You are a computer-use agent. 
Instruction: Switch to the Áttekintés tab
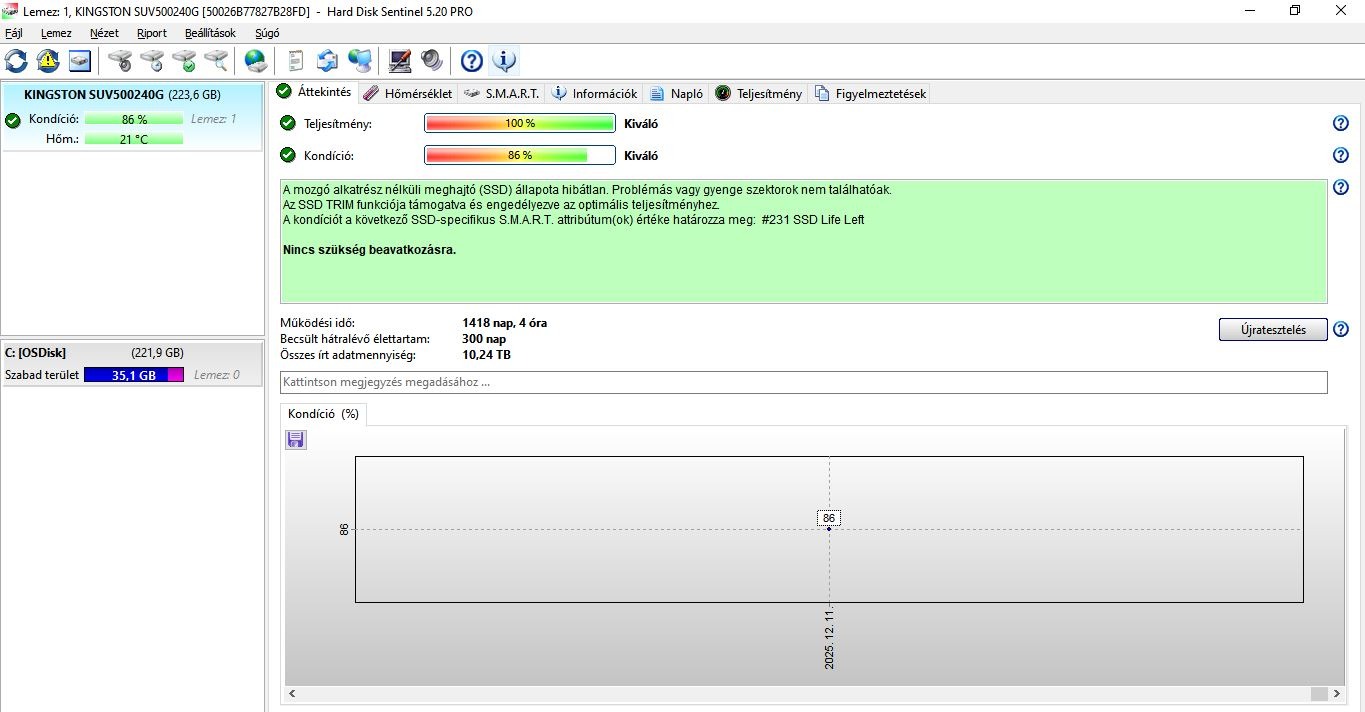point(314,92)
